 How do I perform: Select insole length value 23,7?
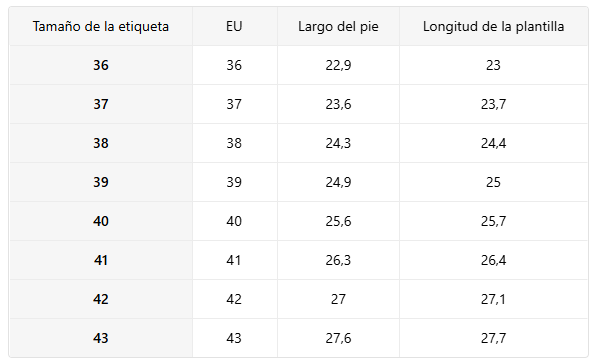point(493,104)
